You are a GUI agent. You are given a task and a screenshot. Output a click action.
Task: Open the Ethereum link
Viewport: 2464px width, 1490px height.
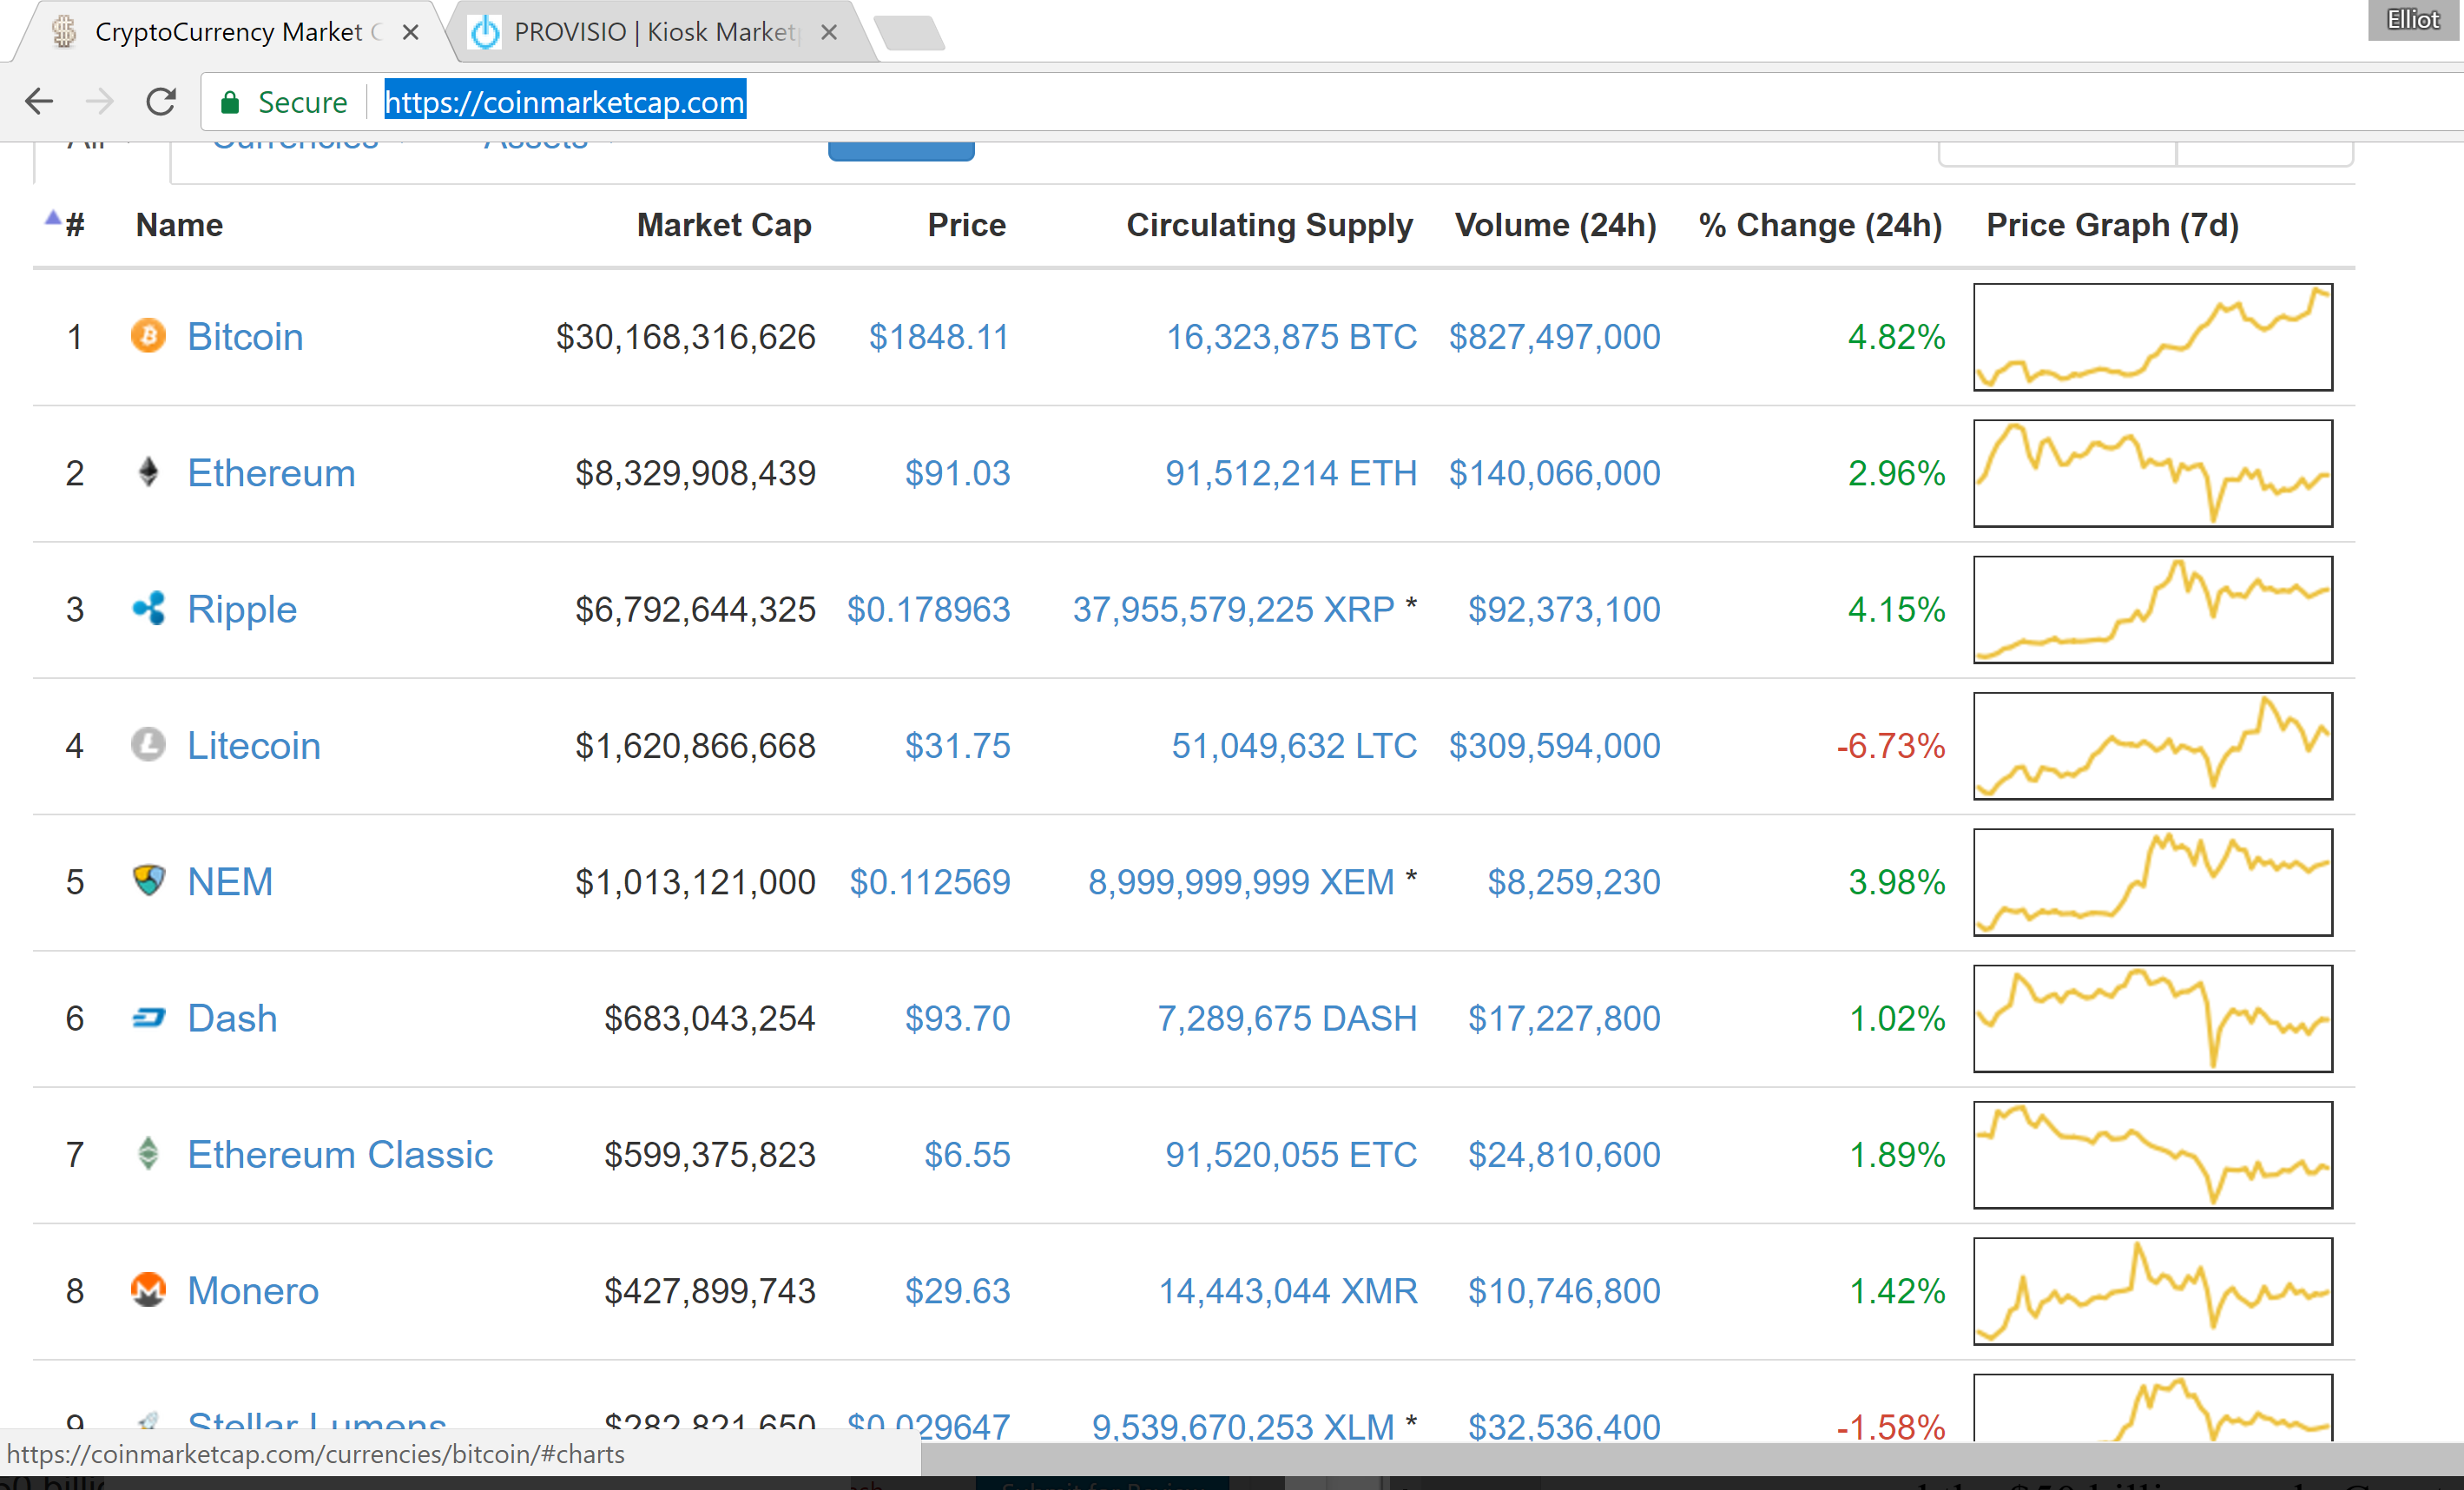pyautogui.click(x=271, y=472)
